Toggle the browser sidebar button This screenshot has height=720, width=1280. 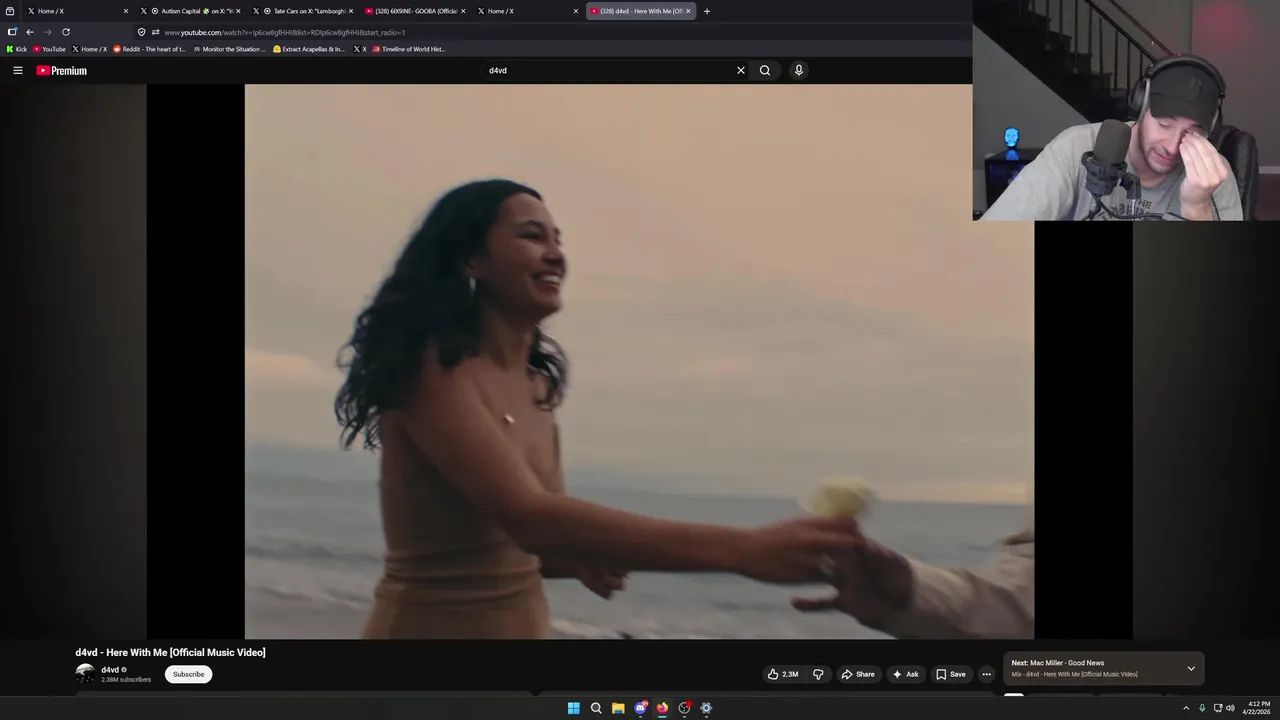coord(12,32)
